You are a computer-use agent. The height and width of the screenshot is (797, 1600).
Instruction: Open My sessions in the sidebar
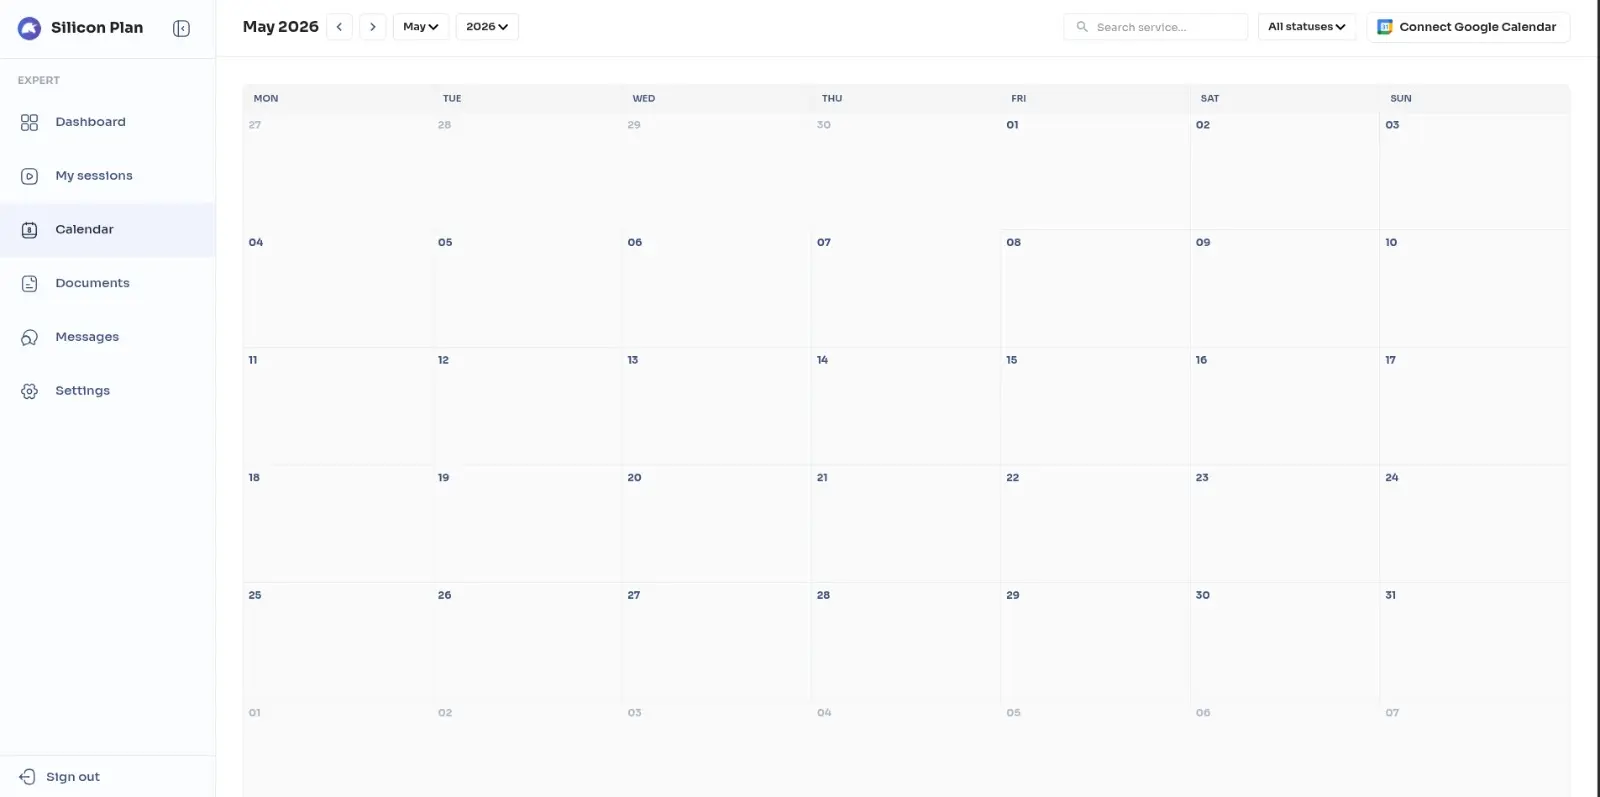point(107,176)
